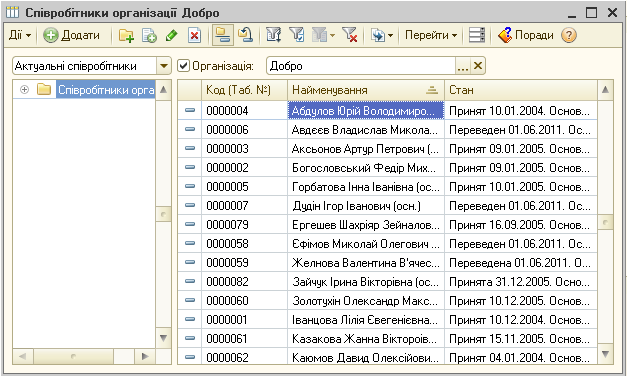Viewport: 627px width, 376px height.
Task: Sort by the Код (Таб. №) column header
Action: 244,90
